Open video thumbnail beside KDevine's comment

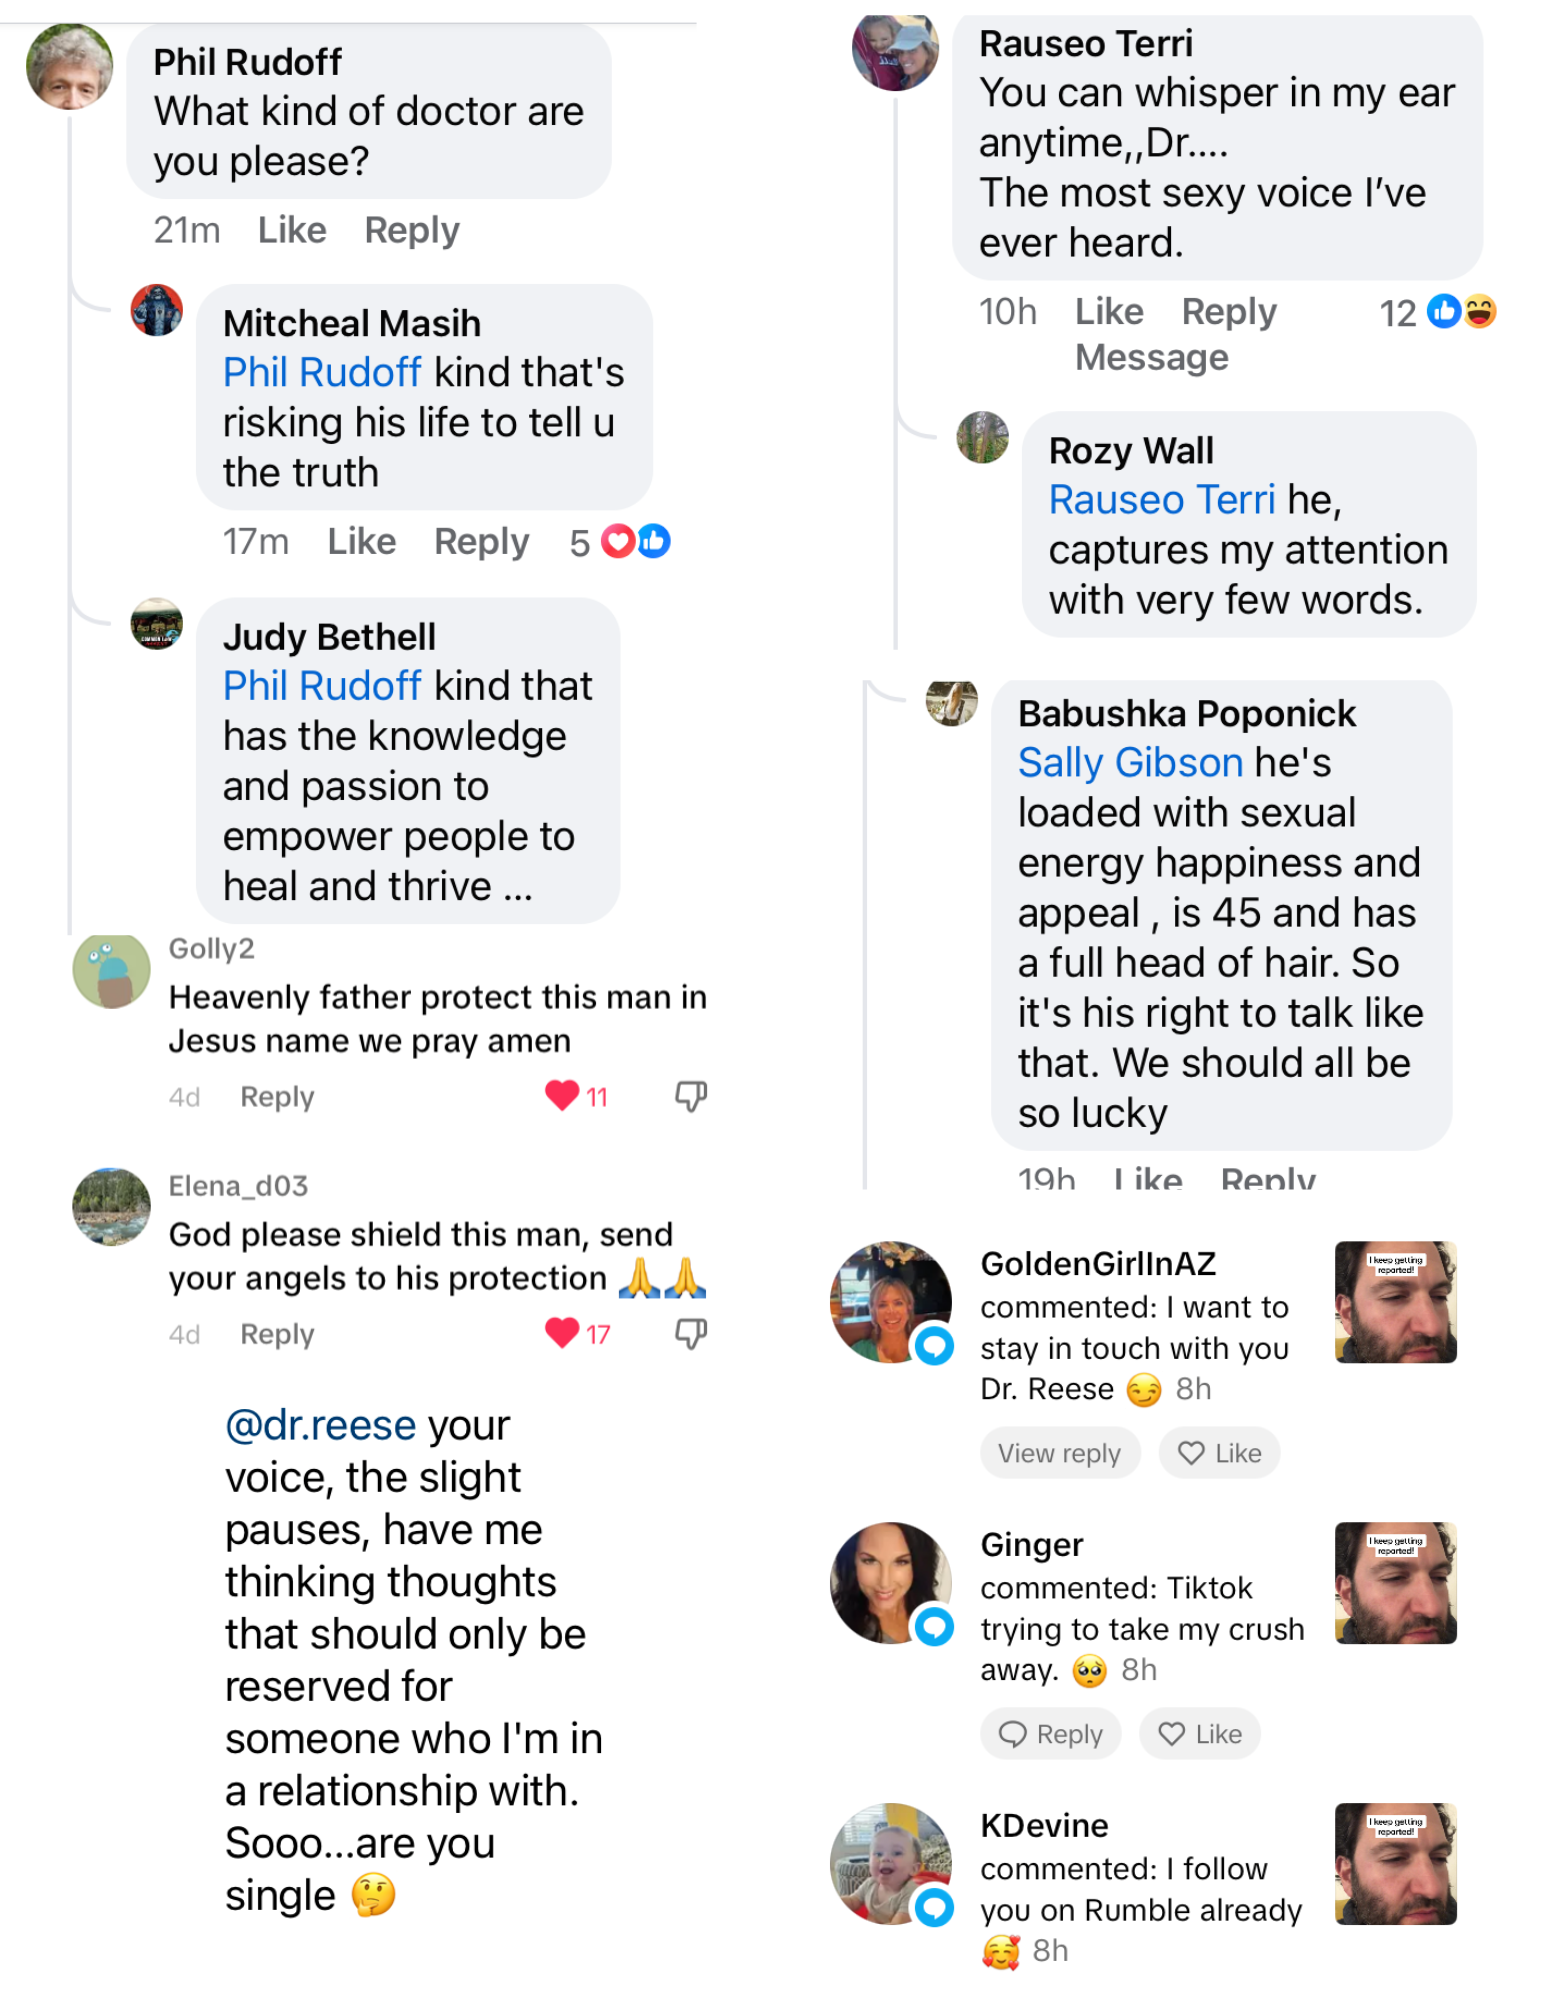click(x=1395, y=1864)
